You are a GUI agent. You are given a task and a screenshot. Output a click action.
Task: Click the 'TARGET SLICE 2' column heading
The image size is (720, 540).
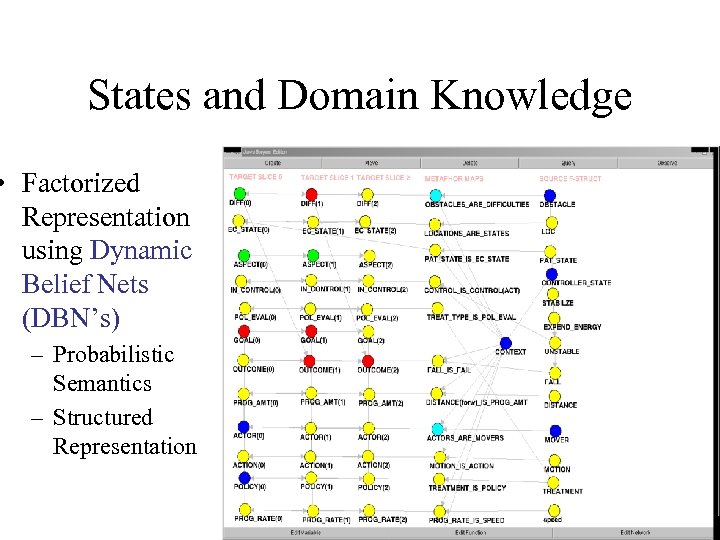click(383, 177)
